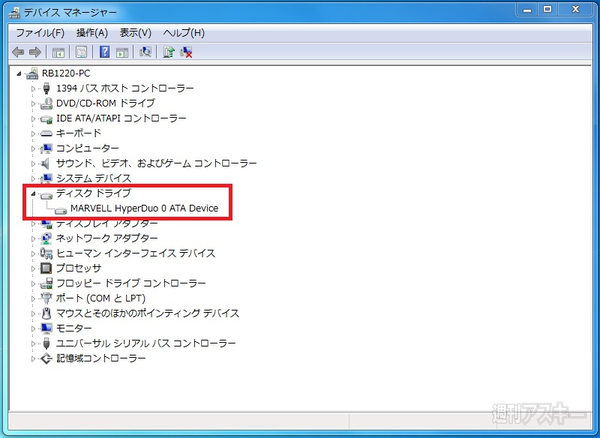The height and width of the screenshot is (438, 600).
Task: Maximize the デバイス マネージャー window
Action: 548,10
